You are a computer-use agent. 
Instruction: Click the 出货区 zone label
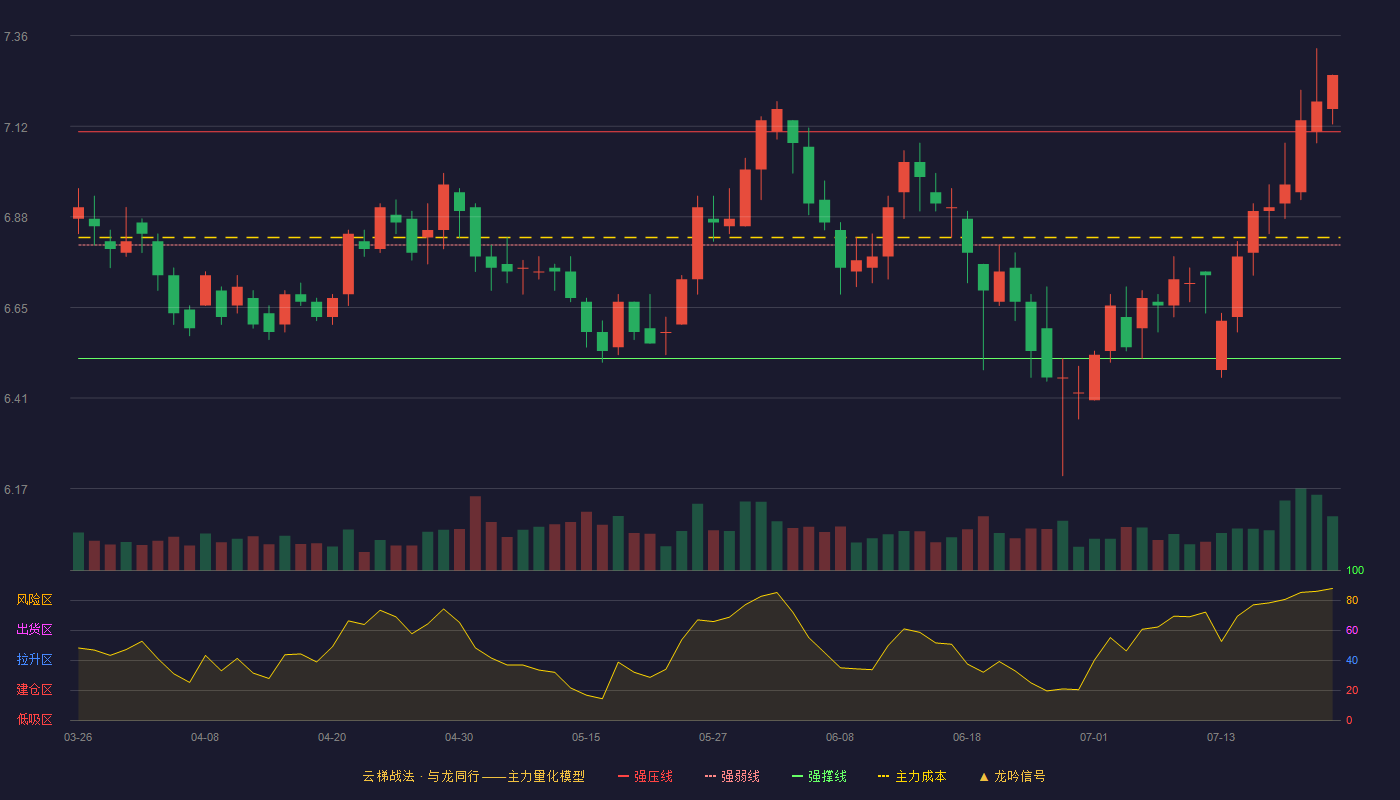(x=34, y=630)
